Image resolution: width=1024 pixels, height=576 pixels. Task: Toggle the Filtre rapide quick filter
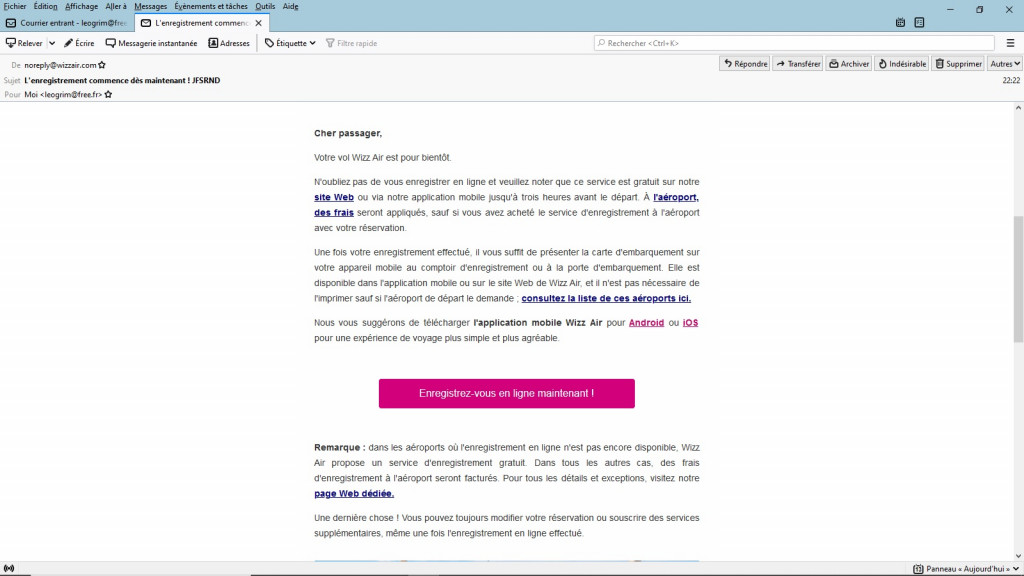351,43
